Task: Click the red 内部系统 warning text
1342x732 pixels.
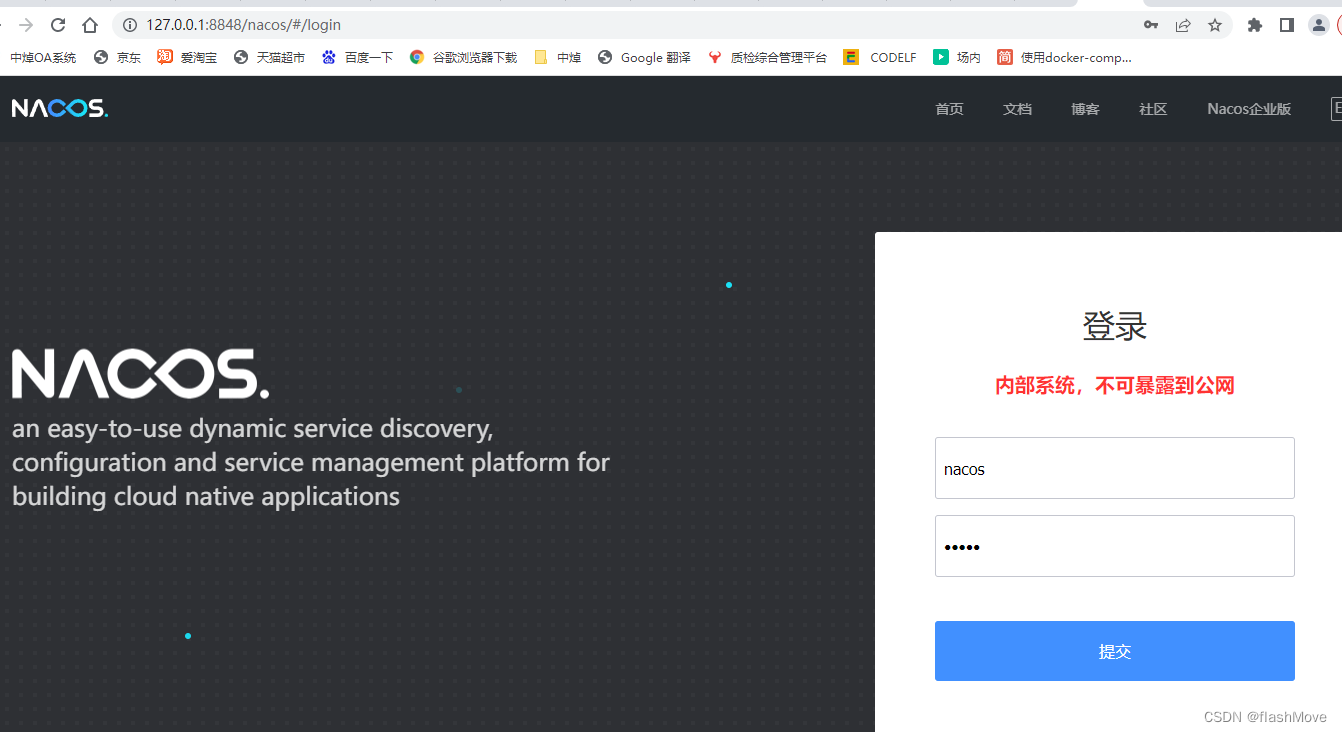Action: [x=1115, y=385]
